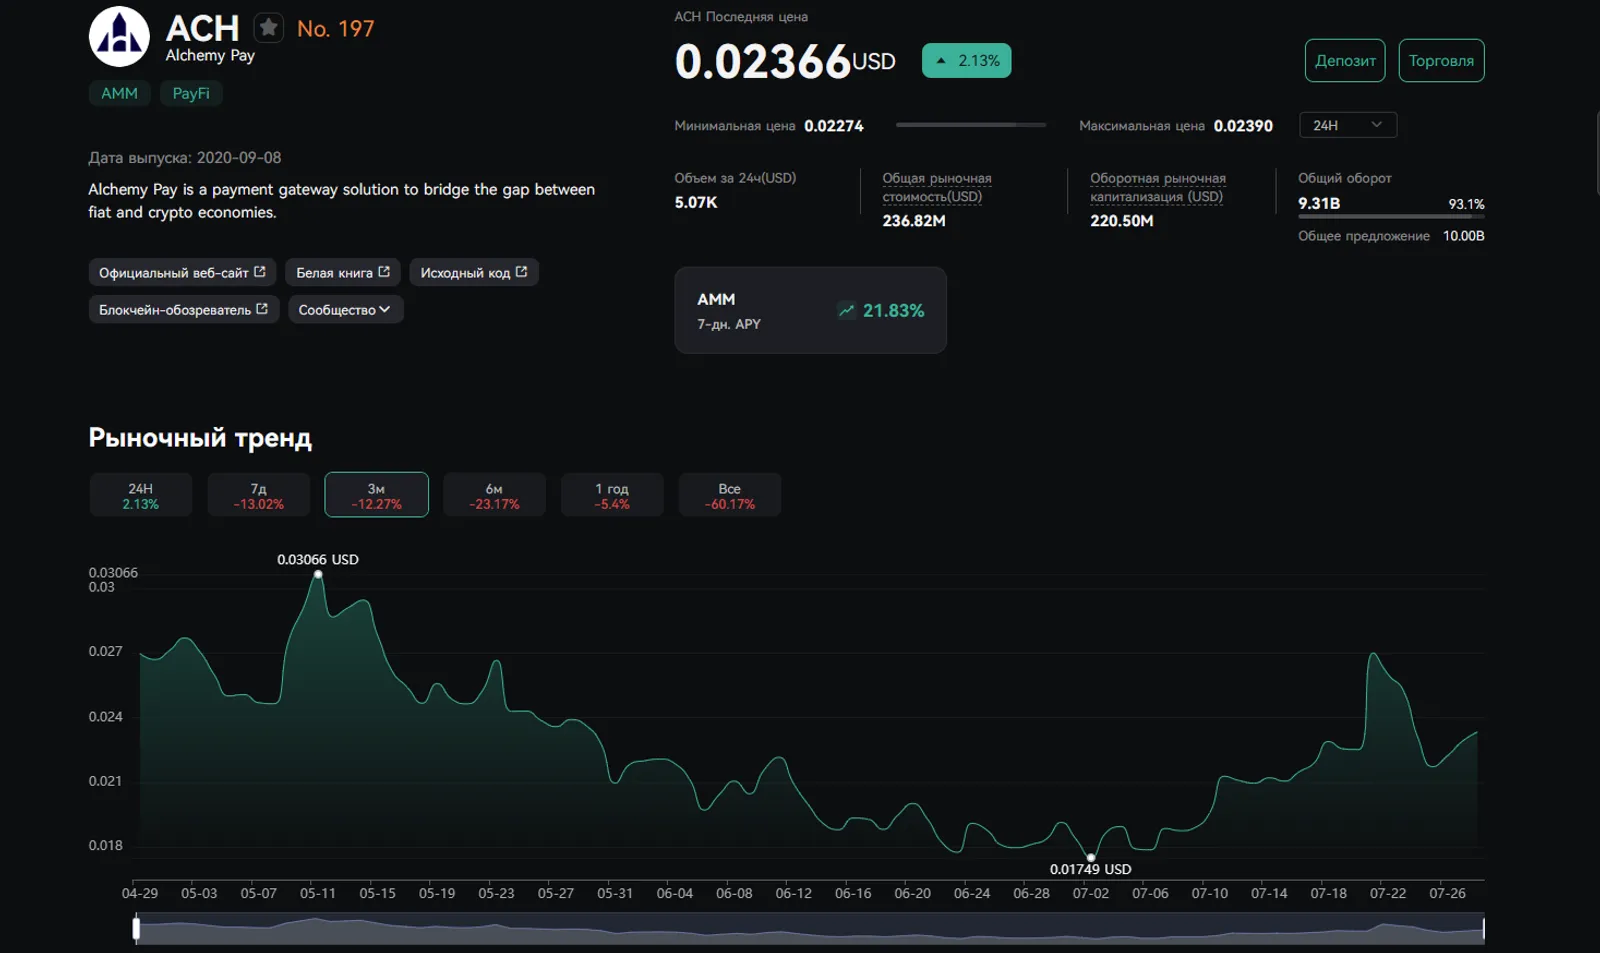Click the Общая рыночная стоимость(USD) label
The image size is (1600, 953).
point(937,187)
